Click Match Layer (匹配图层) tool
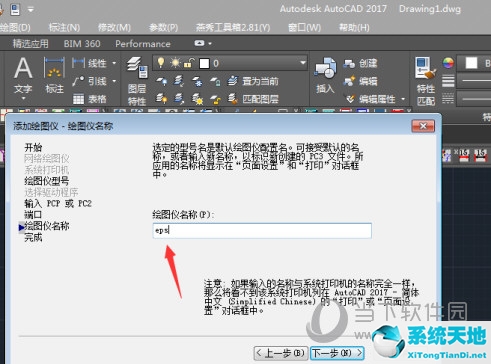Image resolution: width=491 pixels, height=364 pixels. tap(253, 99)
